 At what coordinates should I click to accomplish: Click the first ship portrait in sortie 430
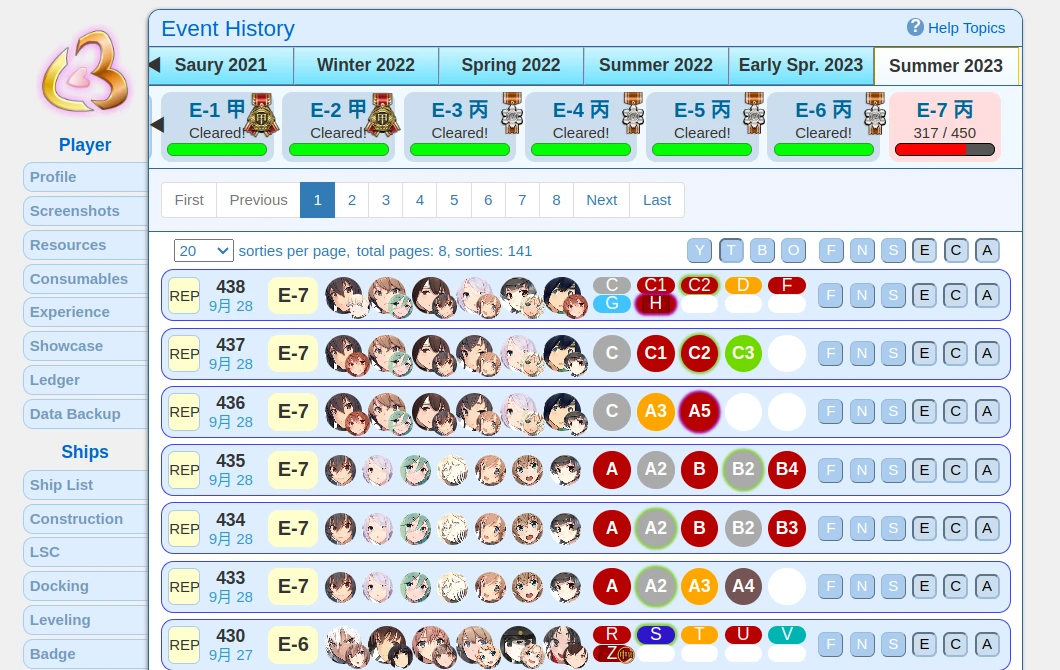[343, 644]
